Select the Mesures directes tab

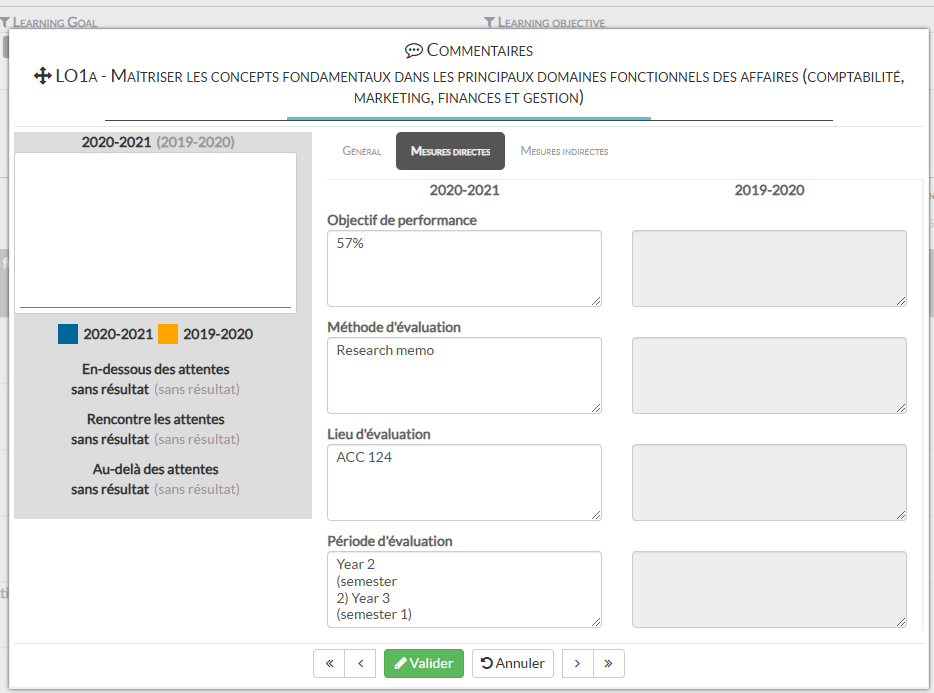(x=450, y=152)
